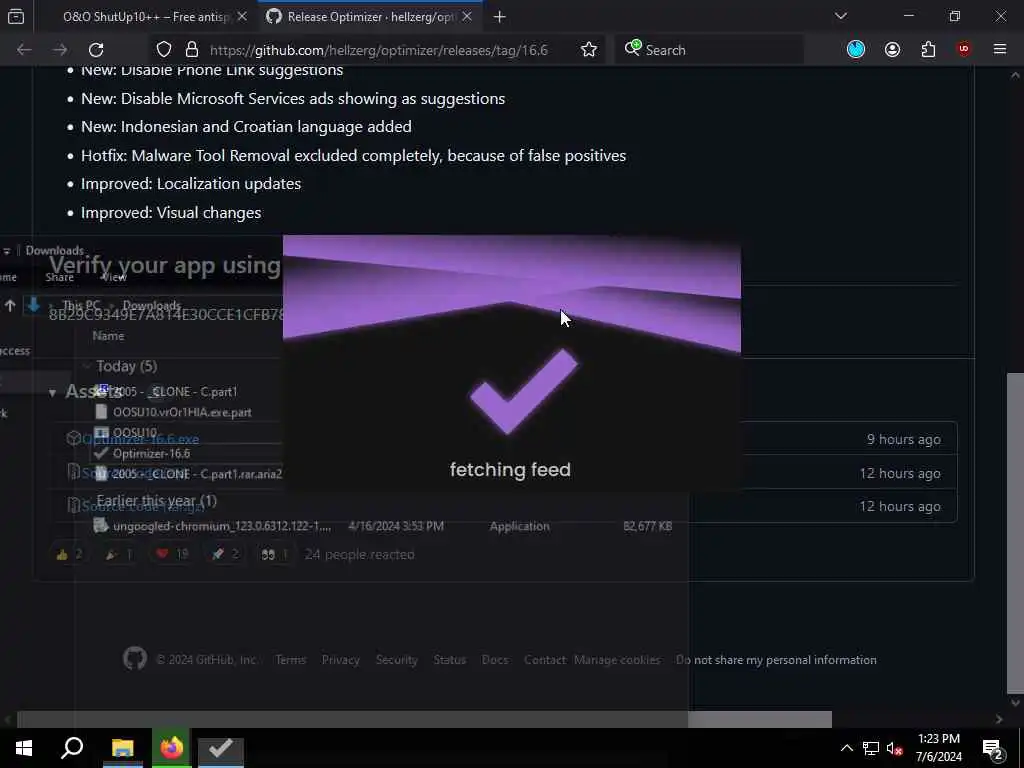Focus the GitHub URL address bar
This screenshot has height=768, width=1024.
pyautogui.click(x=379, y=50)
